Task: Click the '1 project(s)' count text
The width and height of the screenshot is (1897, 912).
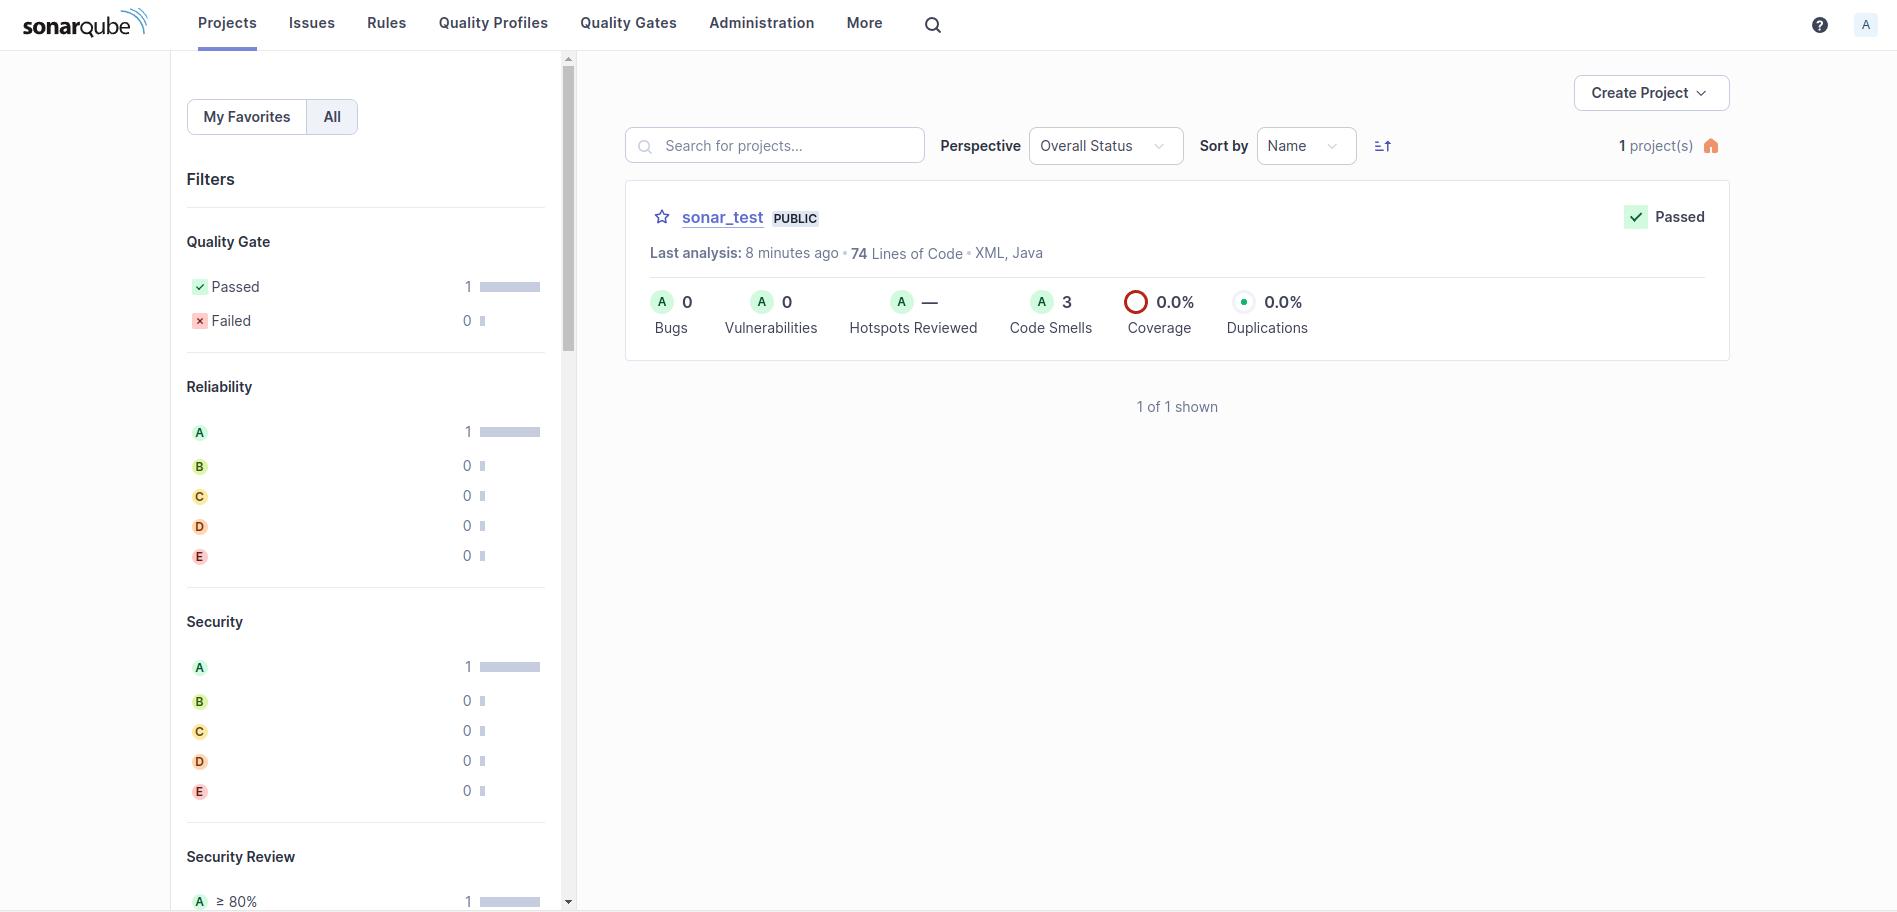Action: click(1656, 146)
